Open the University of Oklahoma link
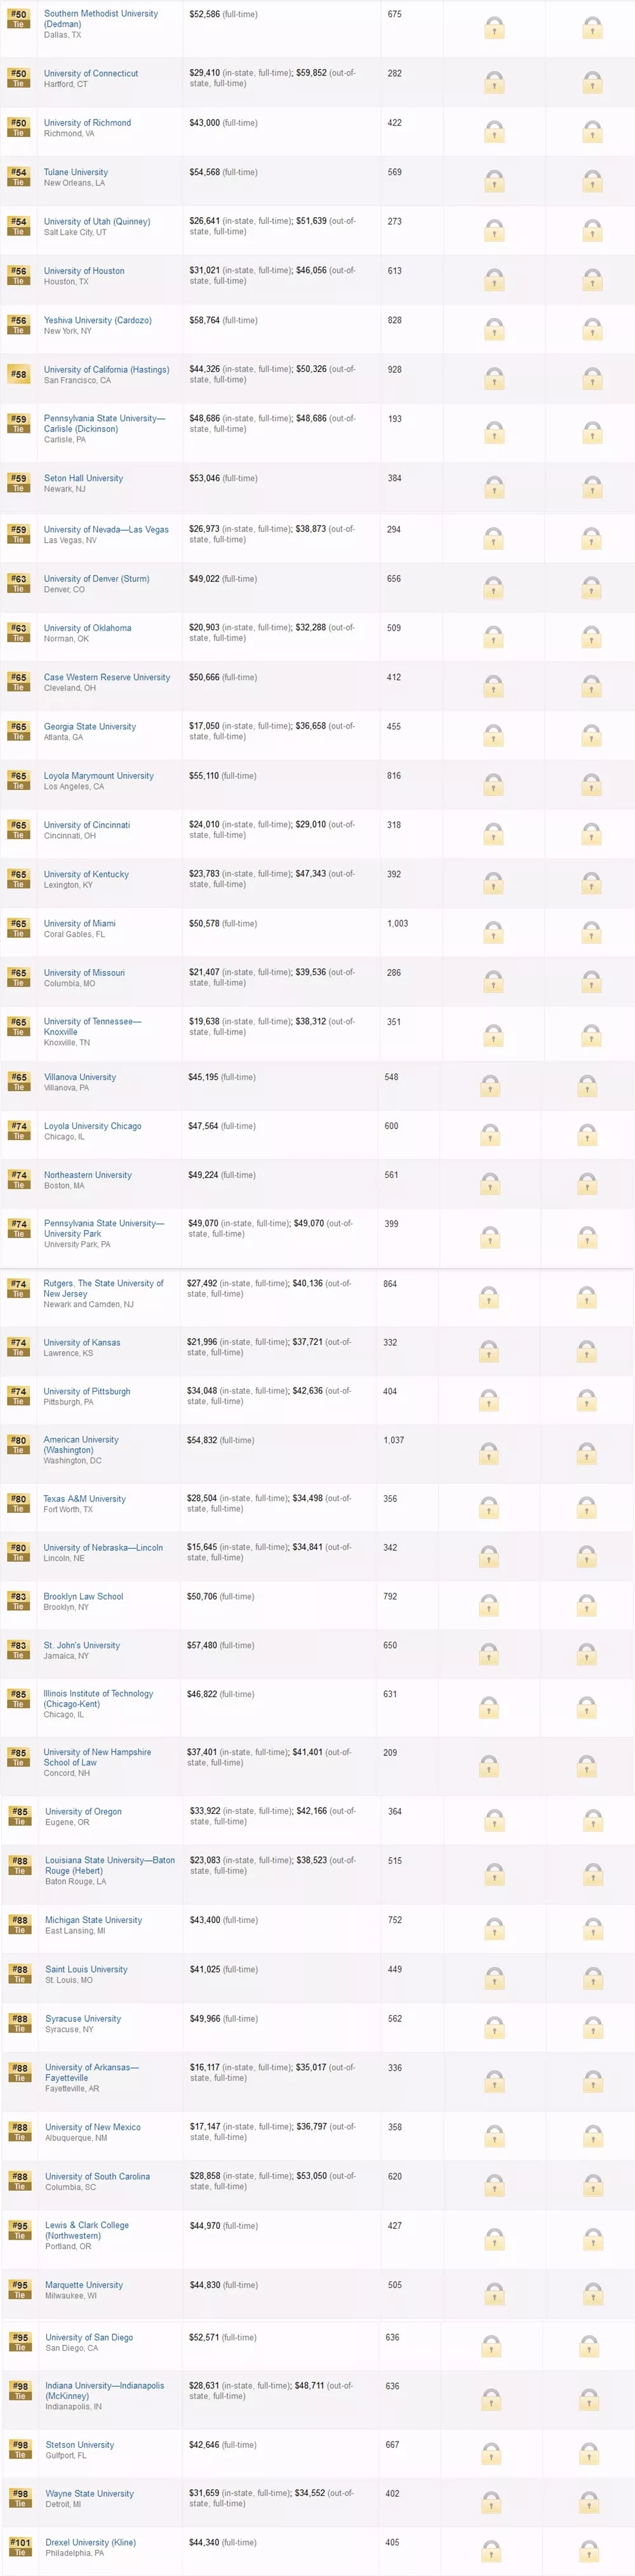635x2576 pixels. pyautogui.click(x=87, y=628)
